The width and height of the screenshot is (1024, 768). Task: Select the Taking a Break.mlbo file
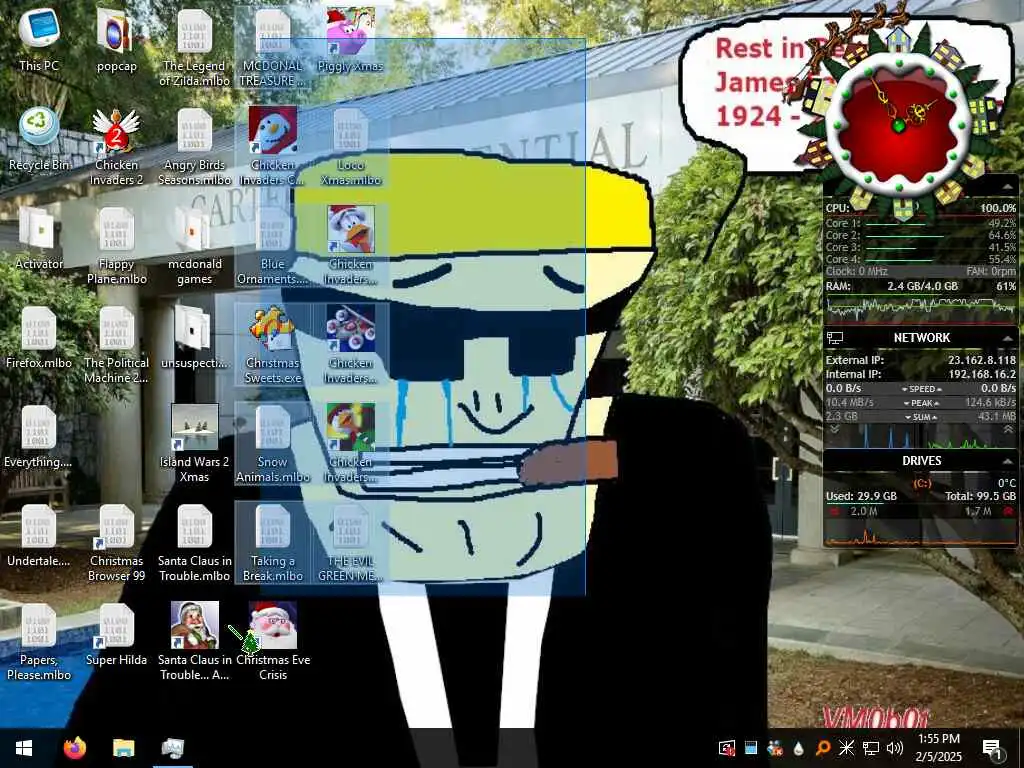tap(272, 543)
